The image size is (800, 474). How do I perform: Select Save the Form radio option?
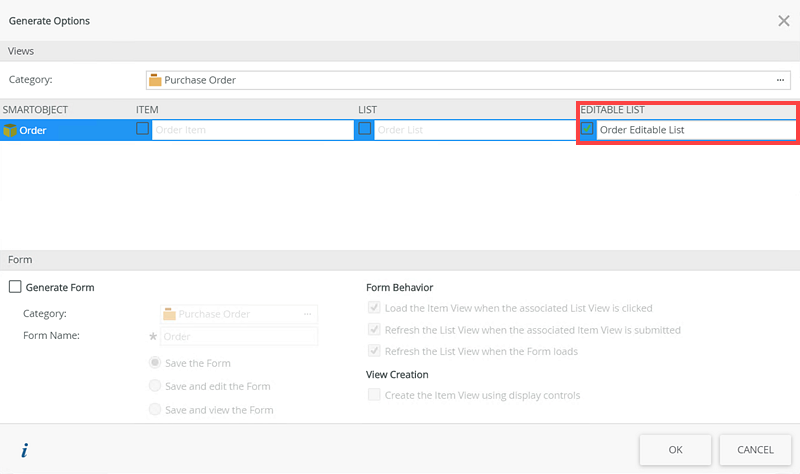click(x=154, y=363)
